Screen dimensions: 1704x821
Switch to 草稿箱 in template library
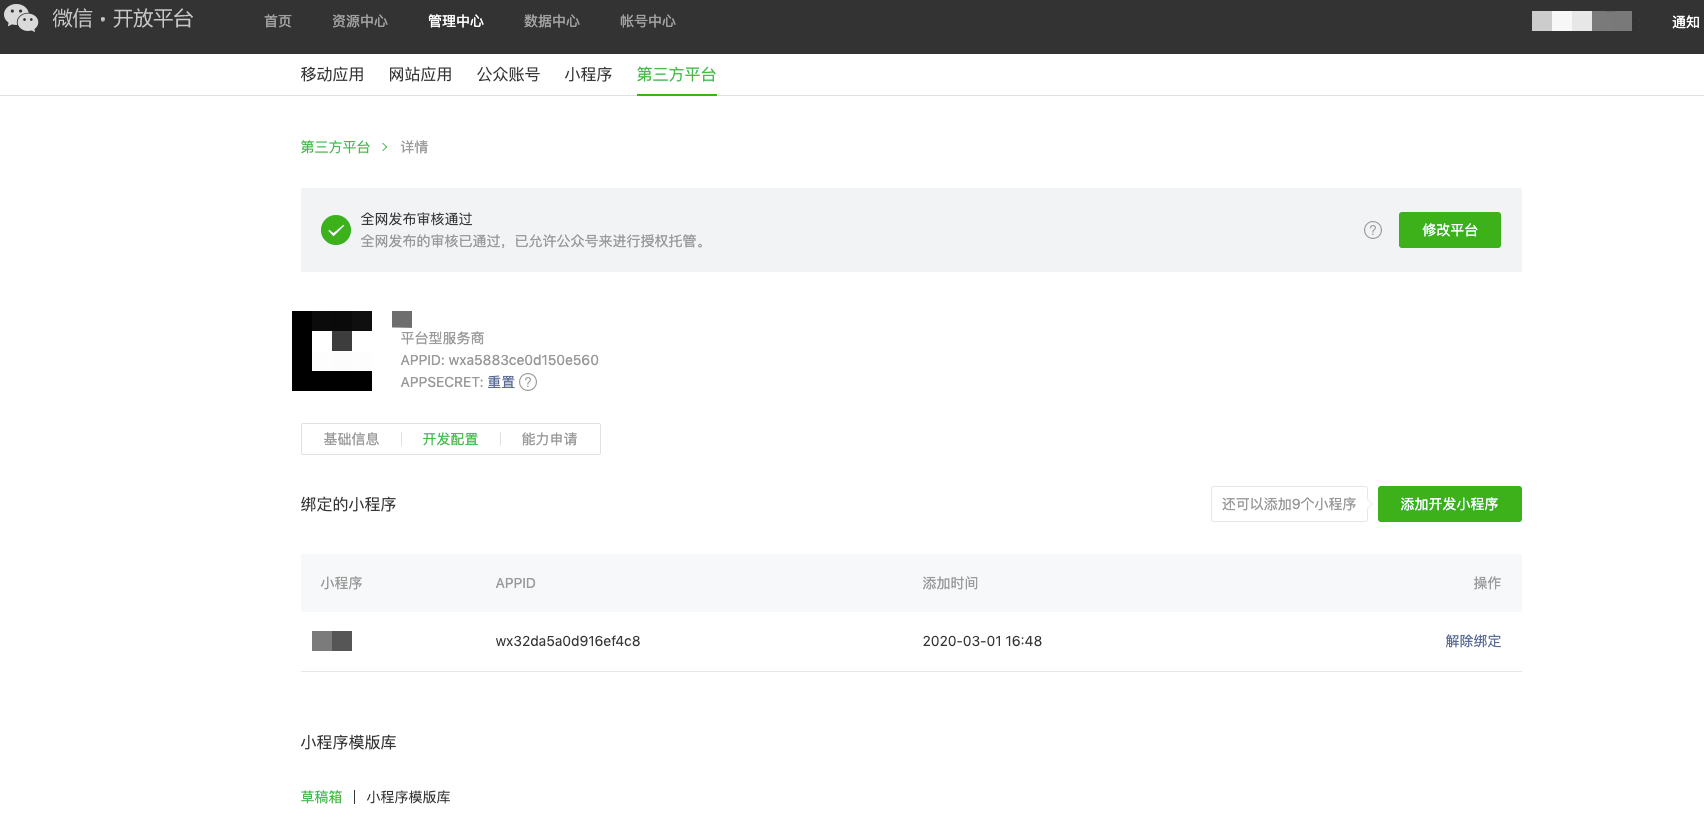coord(322,797)
